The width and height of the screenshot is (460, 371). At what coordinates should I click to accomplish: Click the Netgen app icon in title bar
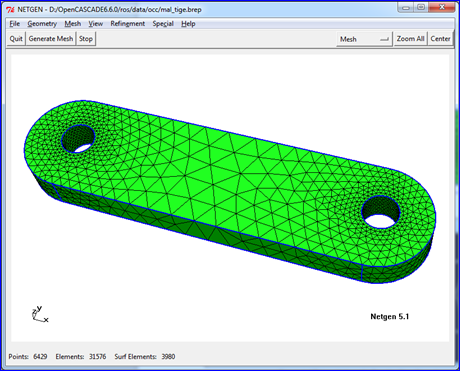(10, 9)
